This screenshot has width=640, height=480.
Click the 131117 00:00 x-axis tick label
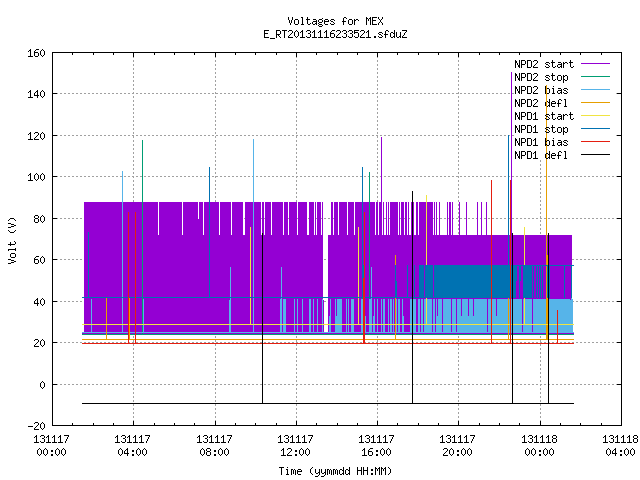point(51,446)
